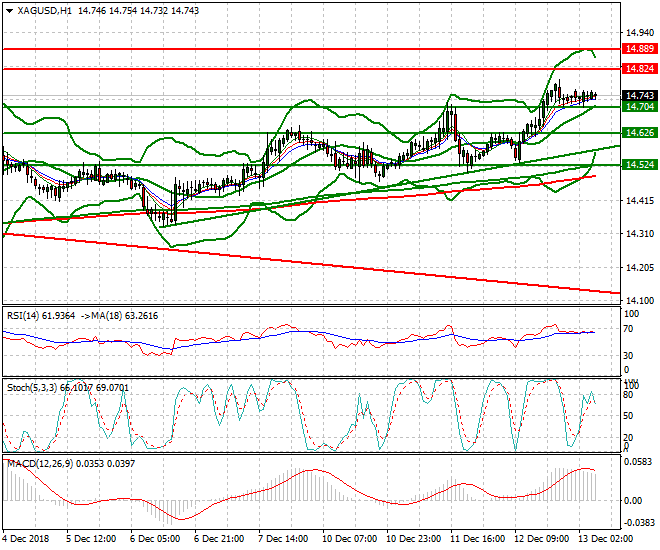Select the RSI 70 level scale value

coord(628,329)
